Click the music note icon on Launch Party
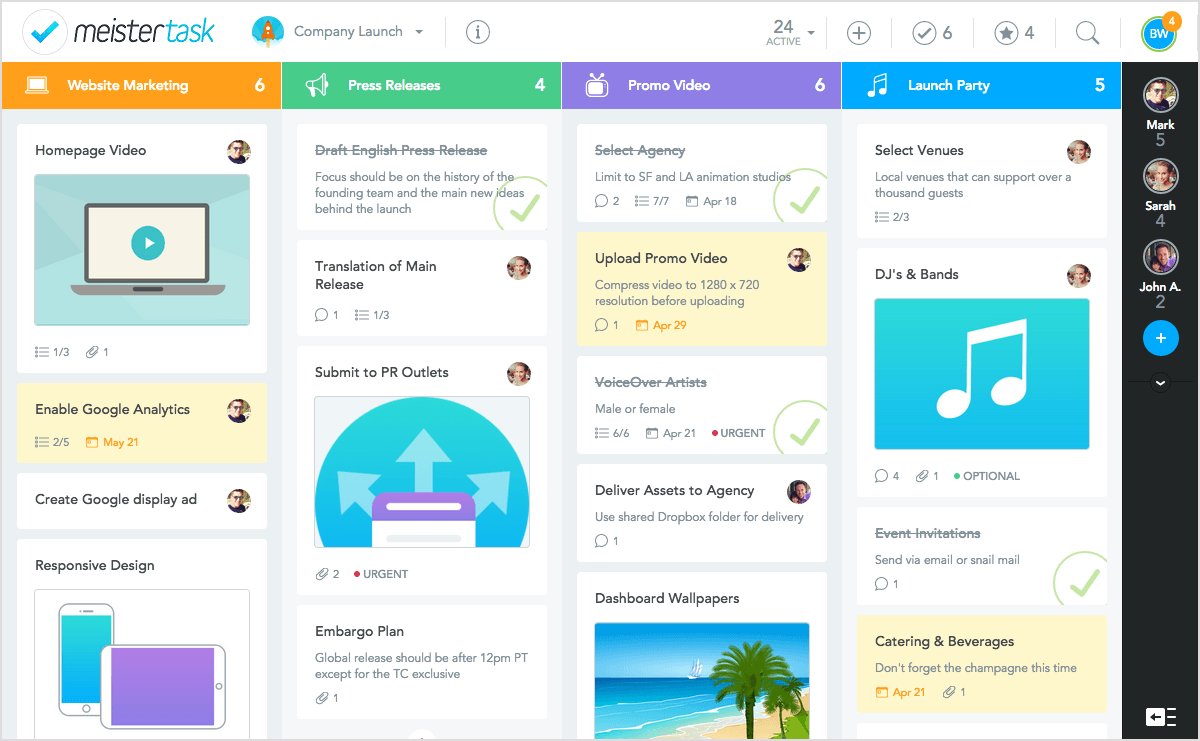This screenshot has height=741, width=1200. point(877,85)
